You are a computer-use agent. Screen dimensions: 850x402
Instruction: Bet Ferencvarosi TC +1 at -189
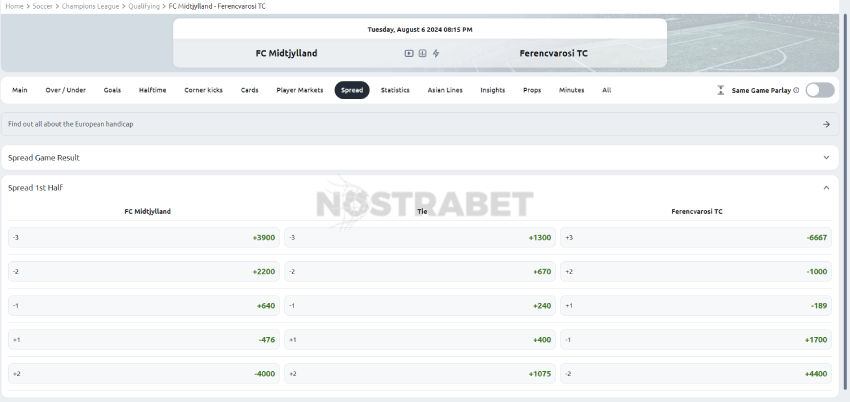696,306
